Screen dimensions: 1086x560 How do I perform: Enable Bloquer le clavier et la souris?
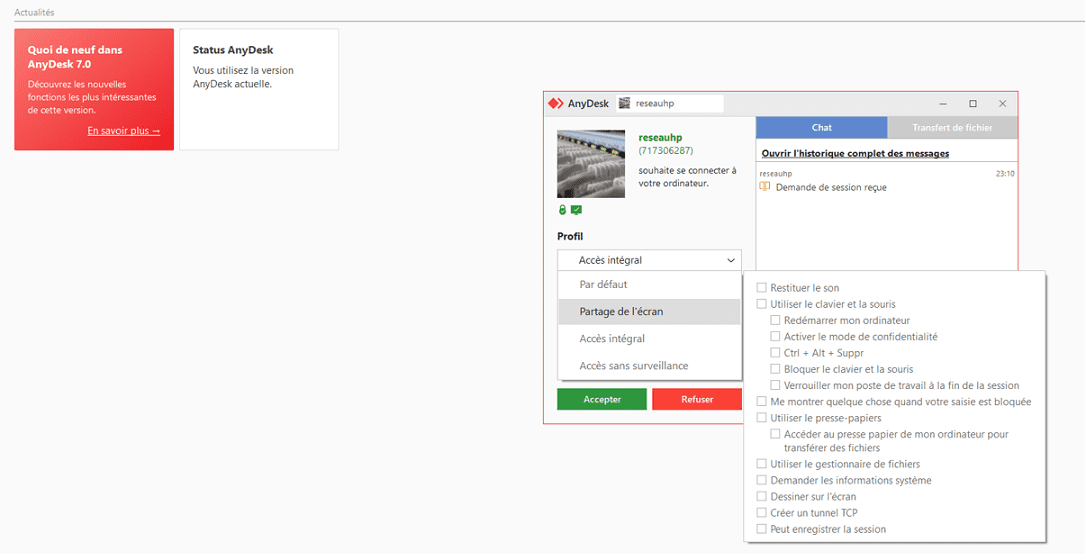click(x=775, y=369)
